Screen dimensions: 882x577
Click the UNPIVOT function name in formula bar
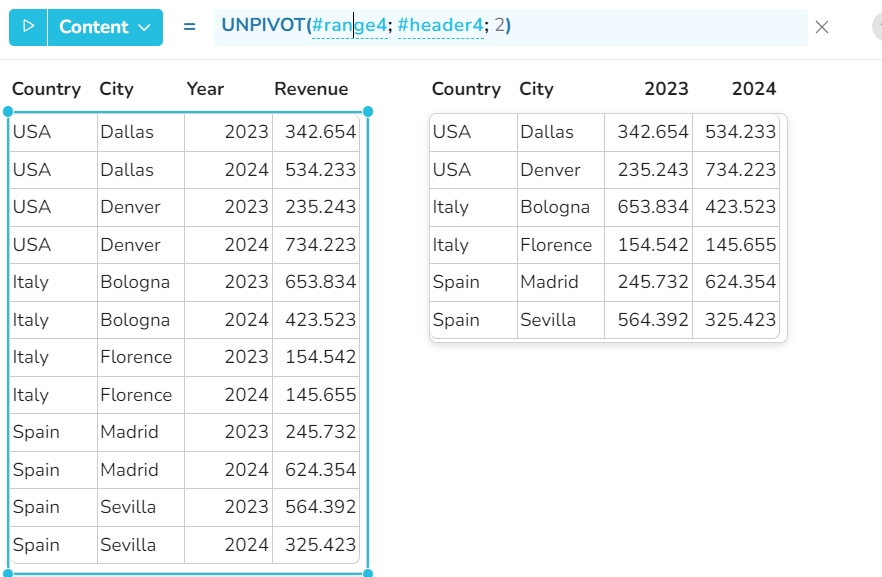click(262, 25)
